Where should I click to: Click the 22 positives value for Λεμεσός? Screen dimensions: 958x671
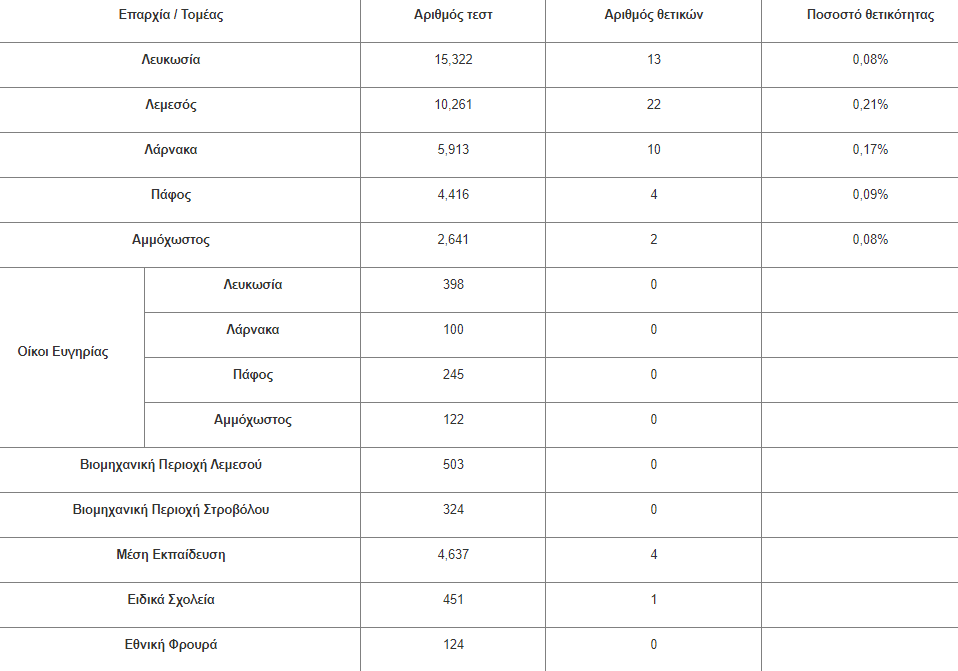654,104
